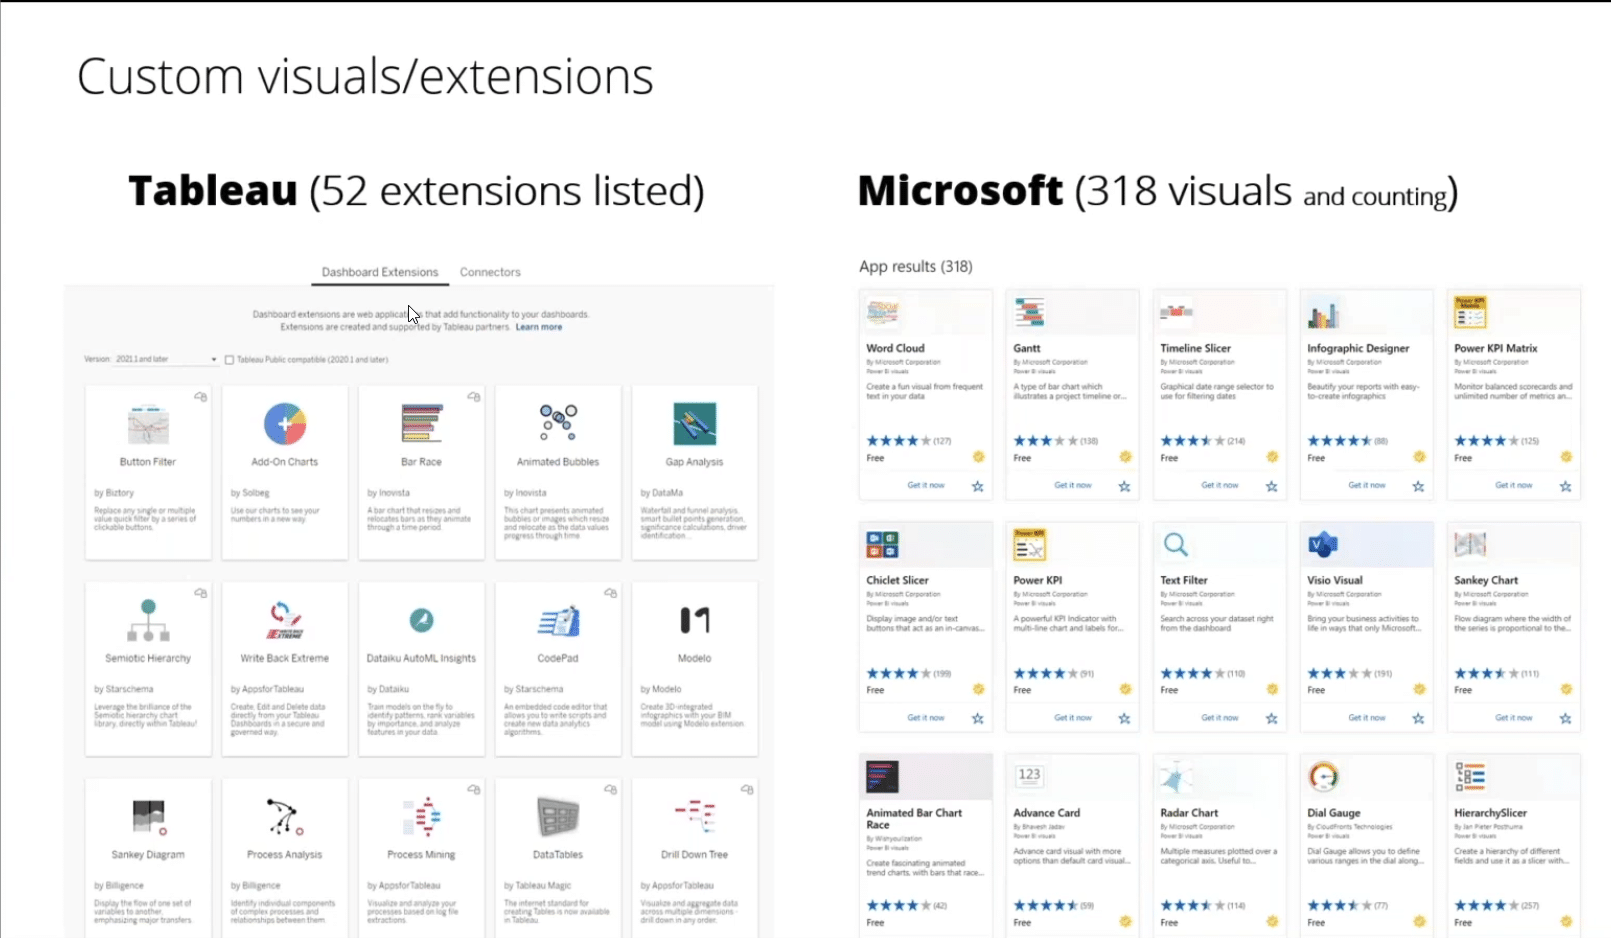The width and height of the screenshot is (1611, 938).
Task: Expand the version selector arrow
Action: point(213,358)
